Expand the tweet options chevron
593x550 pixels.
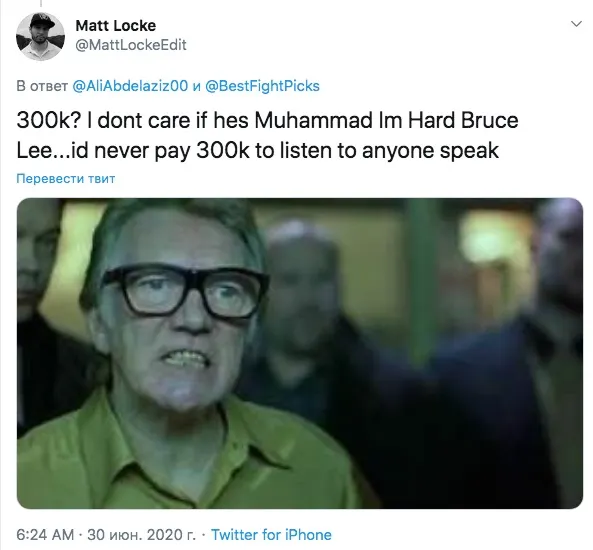click(x=576, y=24)
